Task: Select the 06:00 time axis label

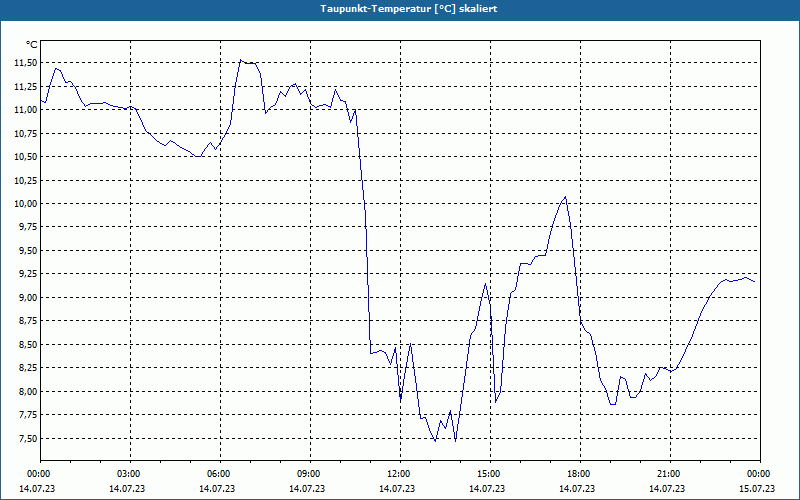Action: pos(217,474)
